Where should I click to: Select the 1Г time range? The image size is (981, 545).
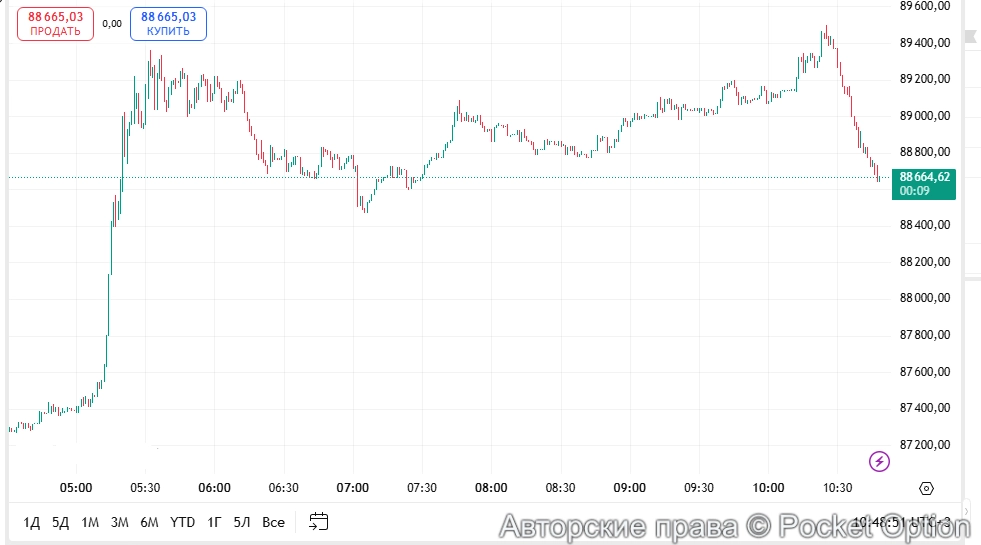(x=214, y=522)
